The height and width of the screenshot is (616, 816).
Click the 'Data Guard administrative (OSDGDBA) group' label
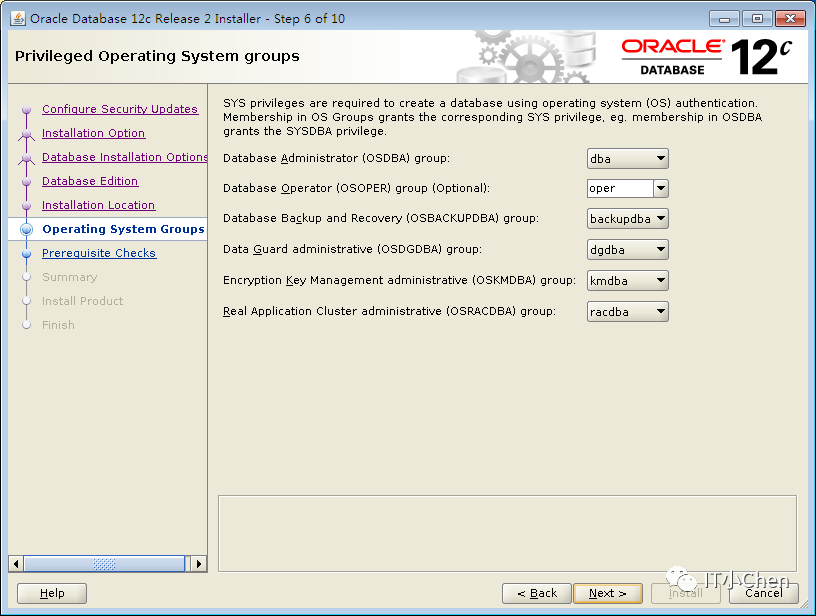(352, 249)
